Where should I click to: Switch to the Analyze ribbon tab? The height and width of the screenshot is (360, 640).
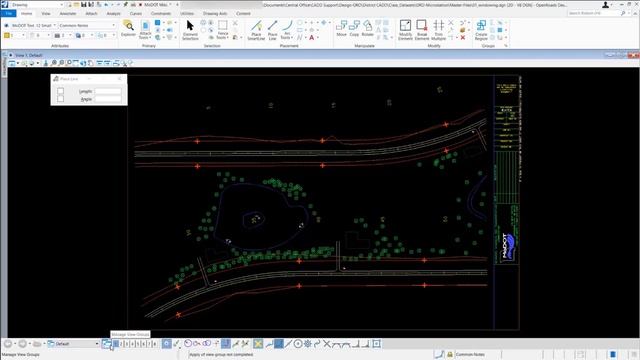113,13
